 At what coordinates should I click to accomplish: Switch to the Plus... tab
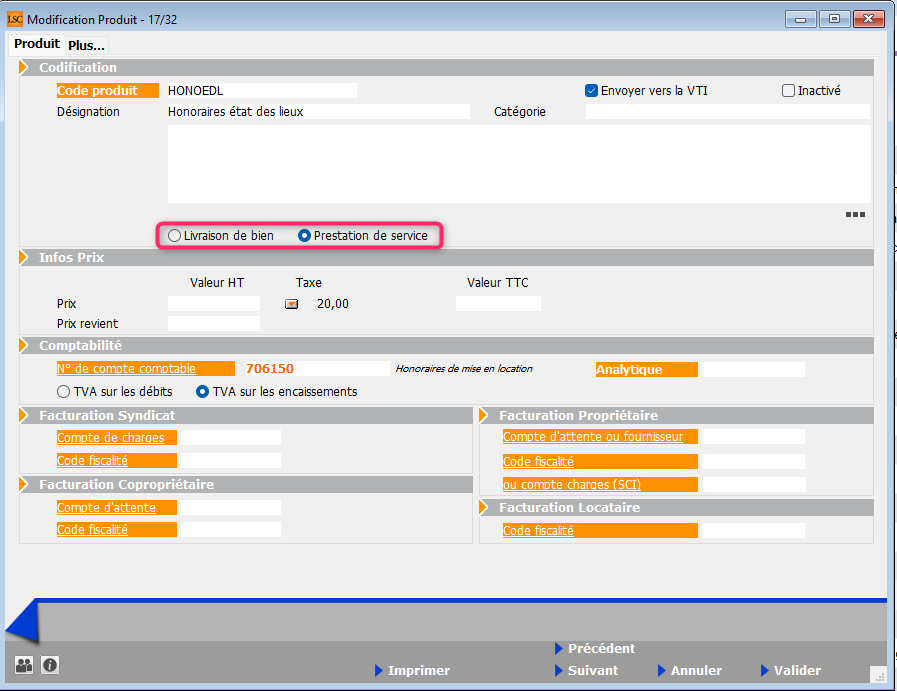[87, 45]
